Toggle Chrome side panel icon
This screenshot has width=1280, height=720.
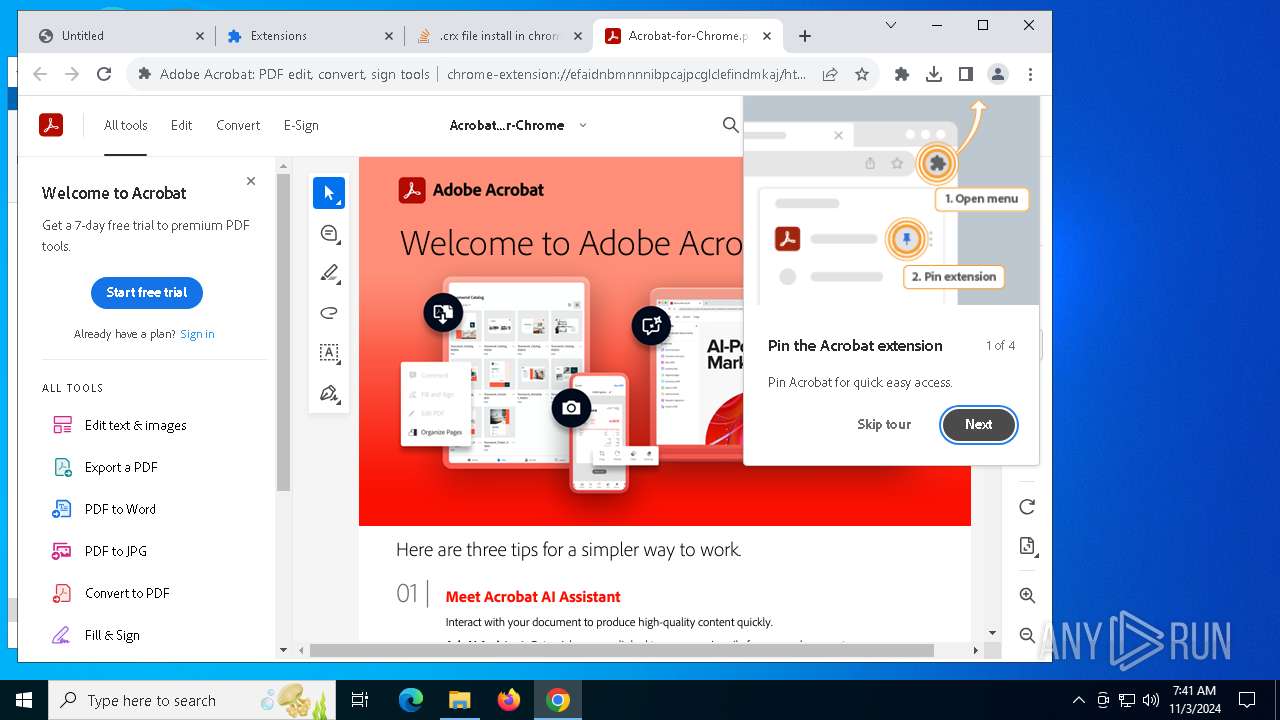966,74
